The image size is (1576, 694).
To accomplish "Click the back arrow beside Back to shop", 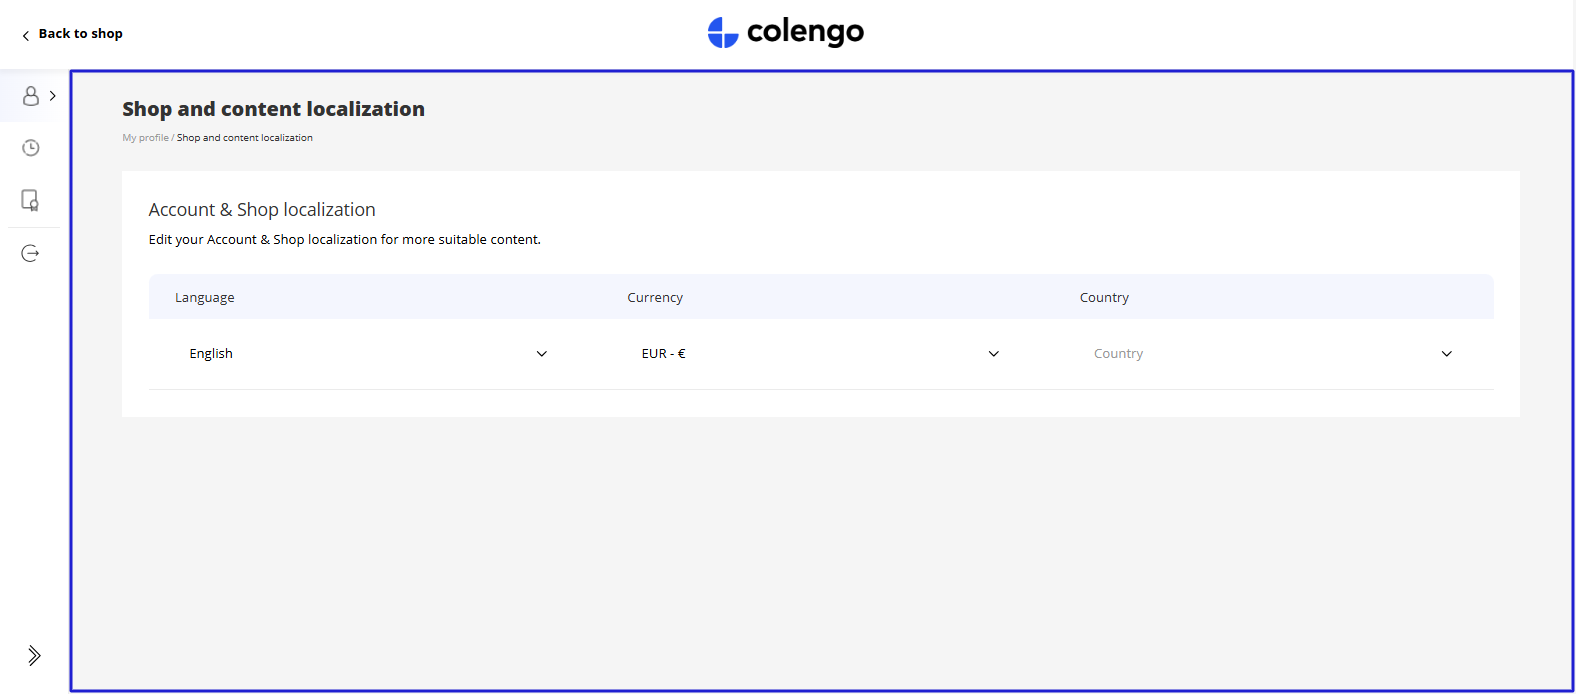I will click(x=25, y=35).
